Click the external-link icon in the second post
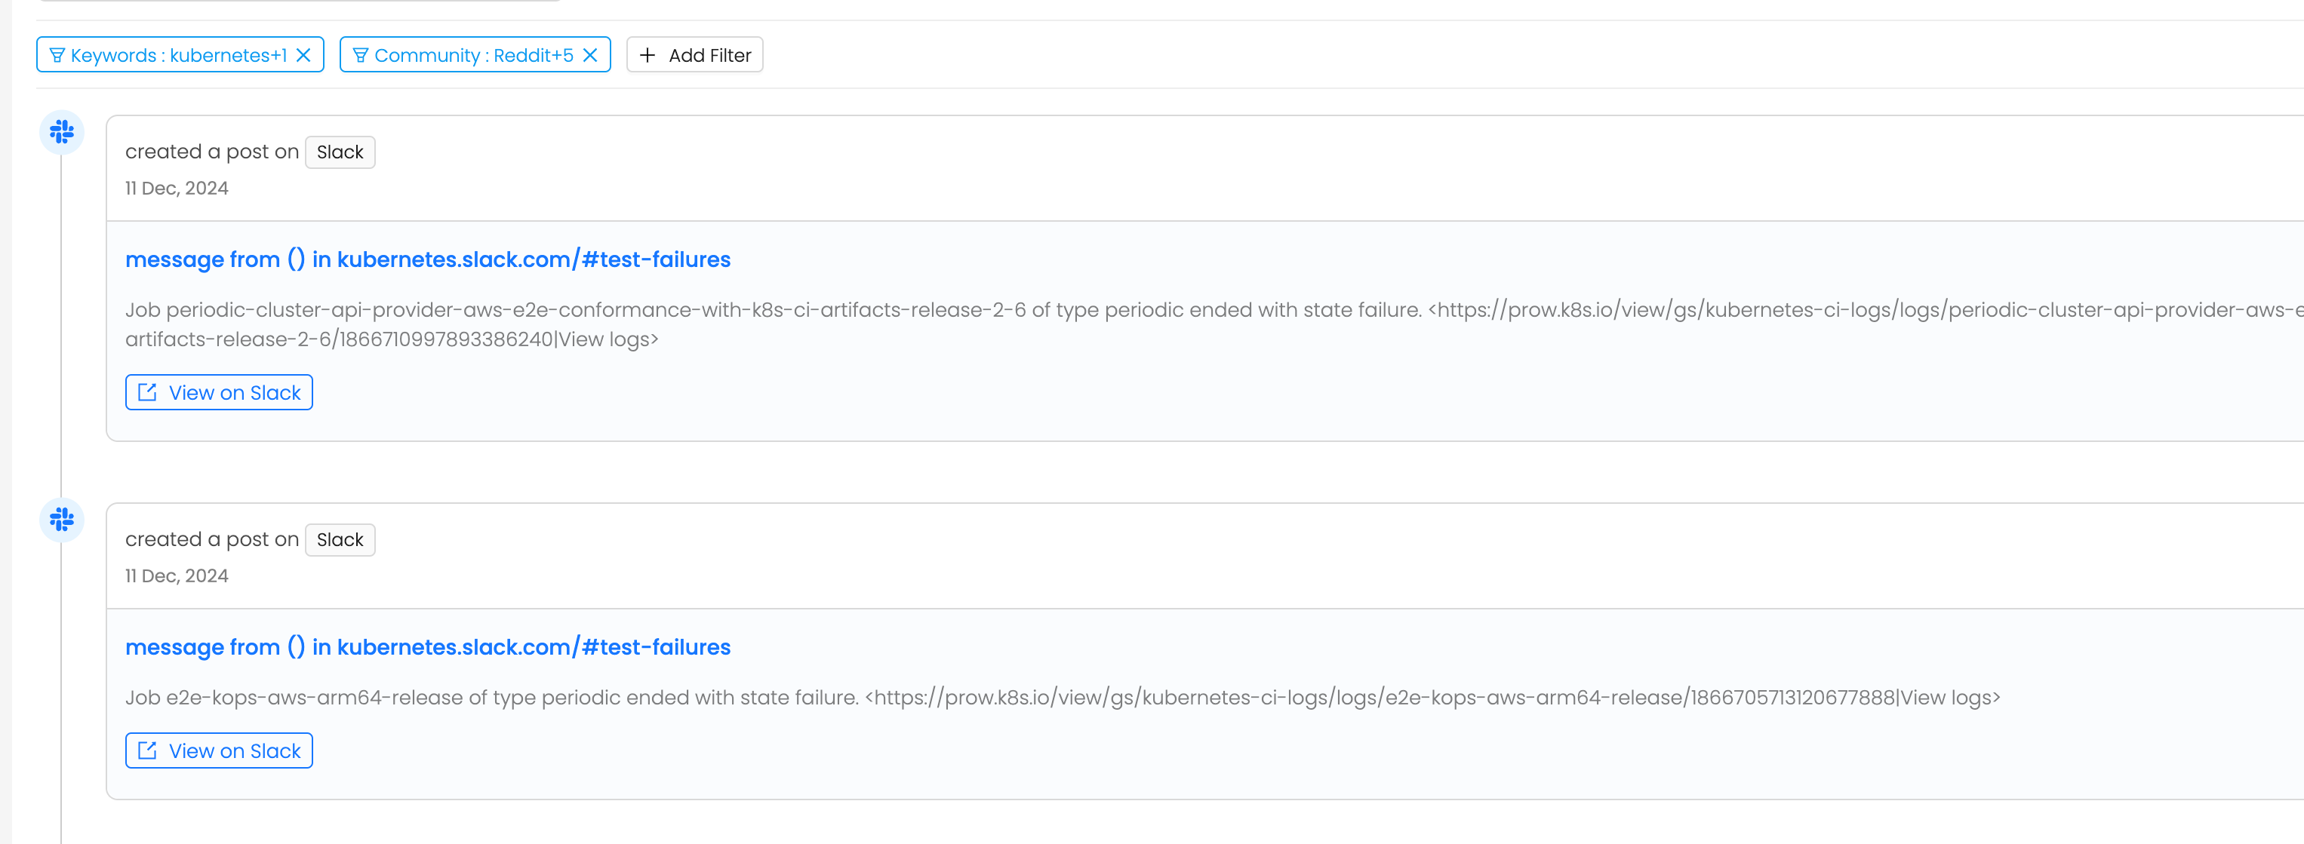2304x844 pixels. click(x=148, y=750)
